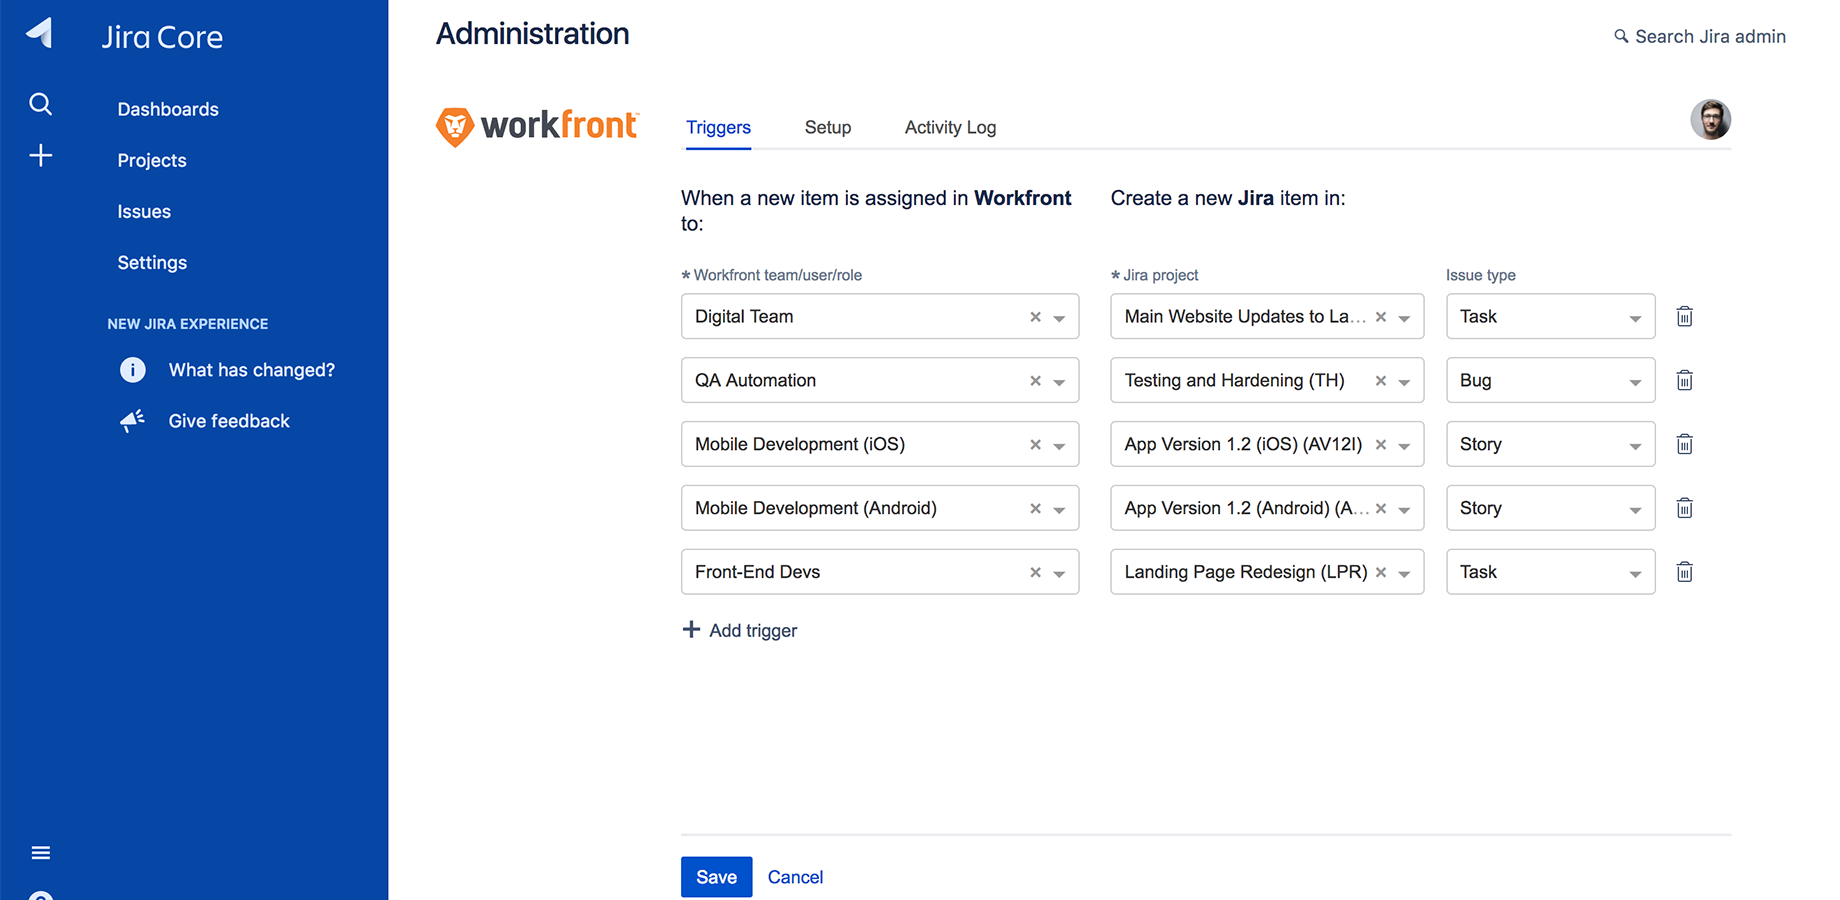The image size is (1840, 900).
Task: Open the Main Website Updates project dropdown arrow
Action: tap(1404, 319)
